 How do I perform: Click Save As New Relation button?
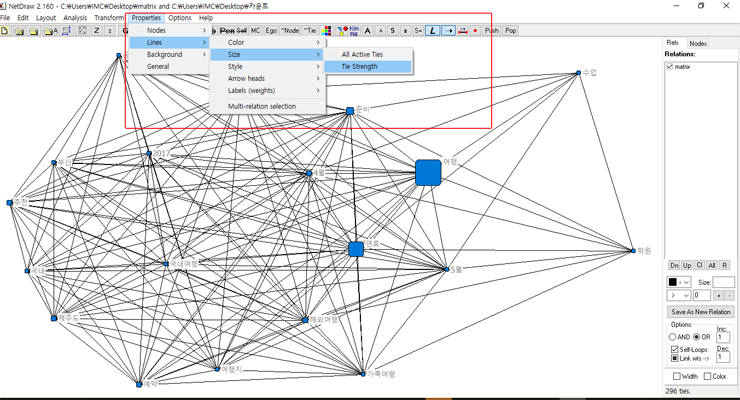[x=700, y=312]
